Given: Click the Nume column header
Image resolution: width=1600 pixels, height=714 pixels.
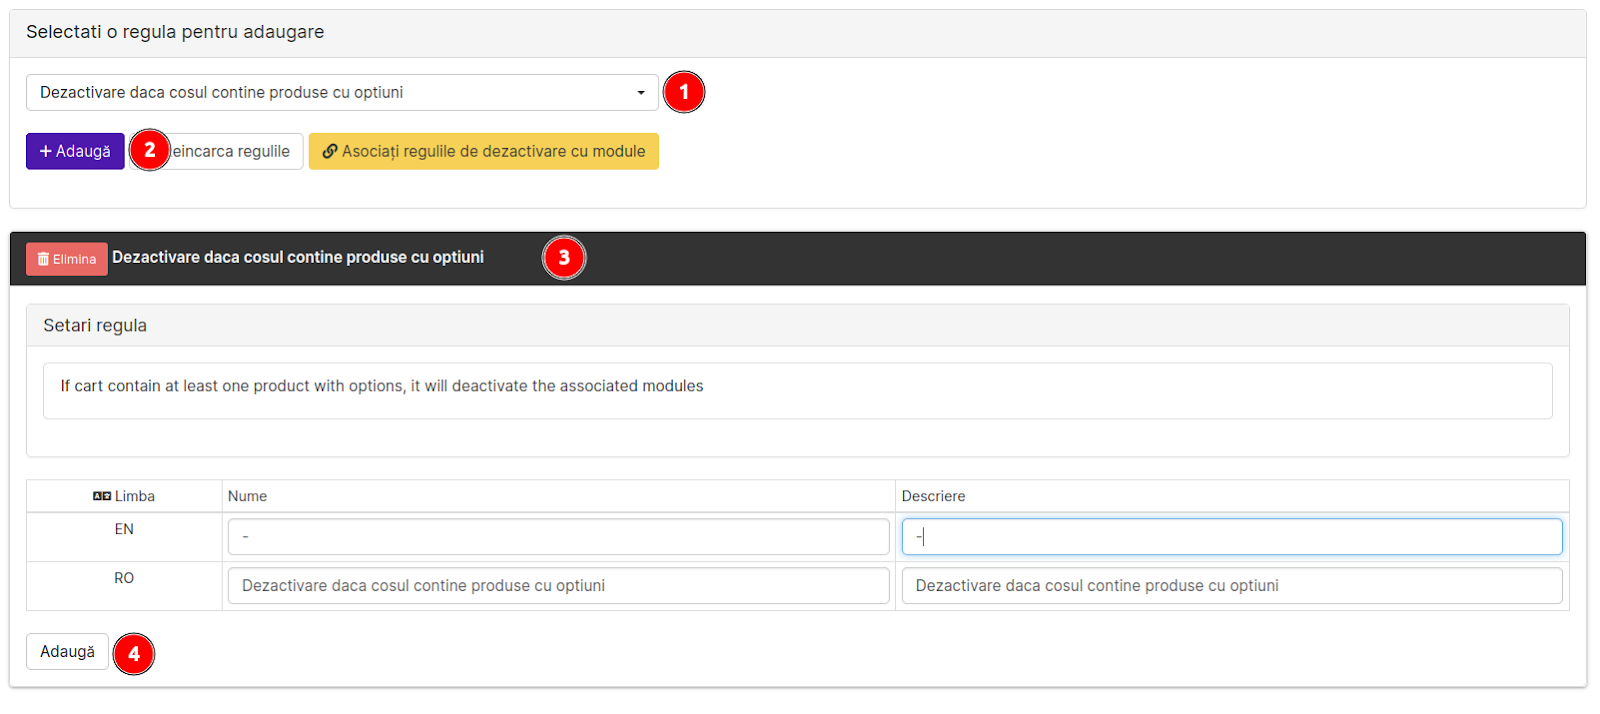Looking at the screenshot, I should coord(247,496).
